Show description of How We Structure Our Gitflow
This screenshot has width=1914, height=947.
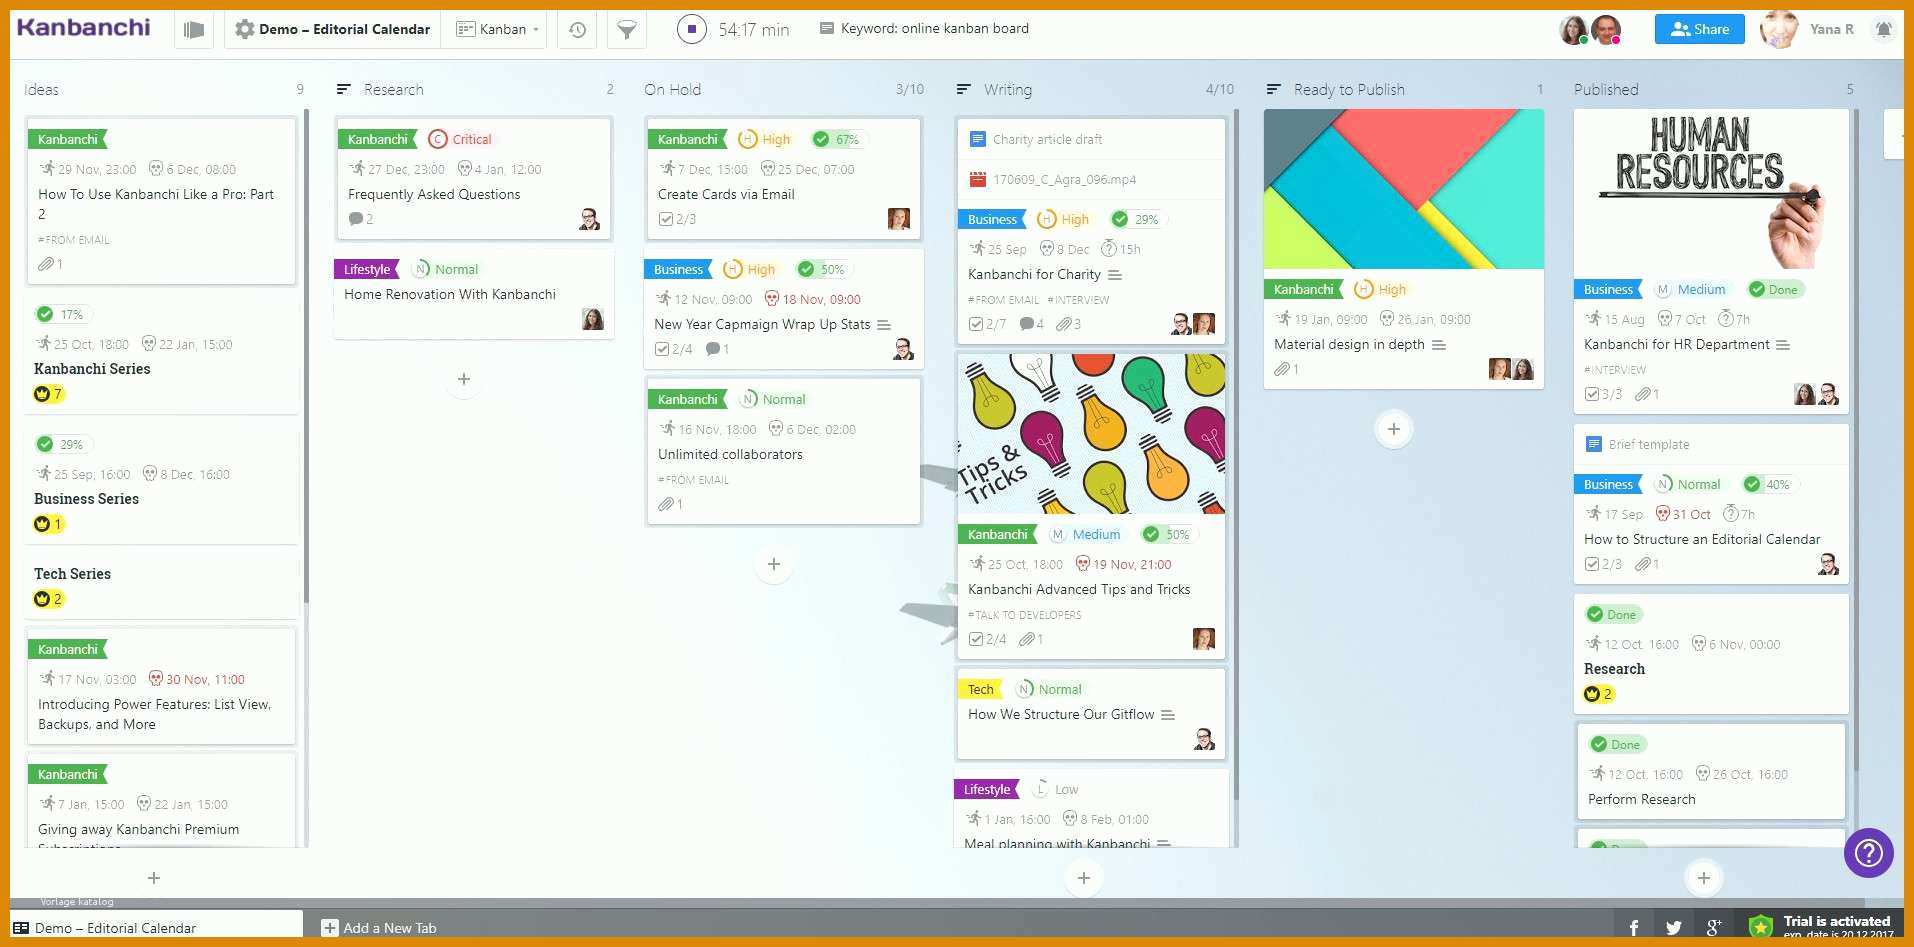point(1168,715)
